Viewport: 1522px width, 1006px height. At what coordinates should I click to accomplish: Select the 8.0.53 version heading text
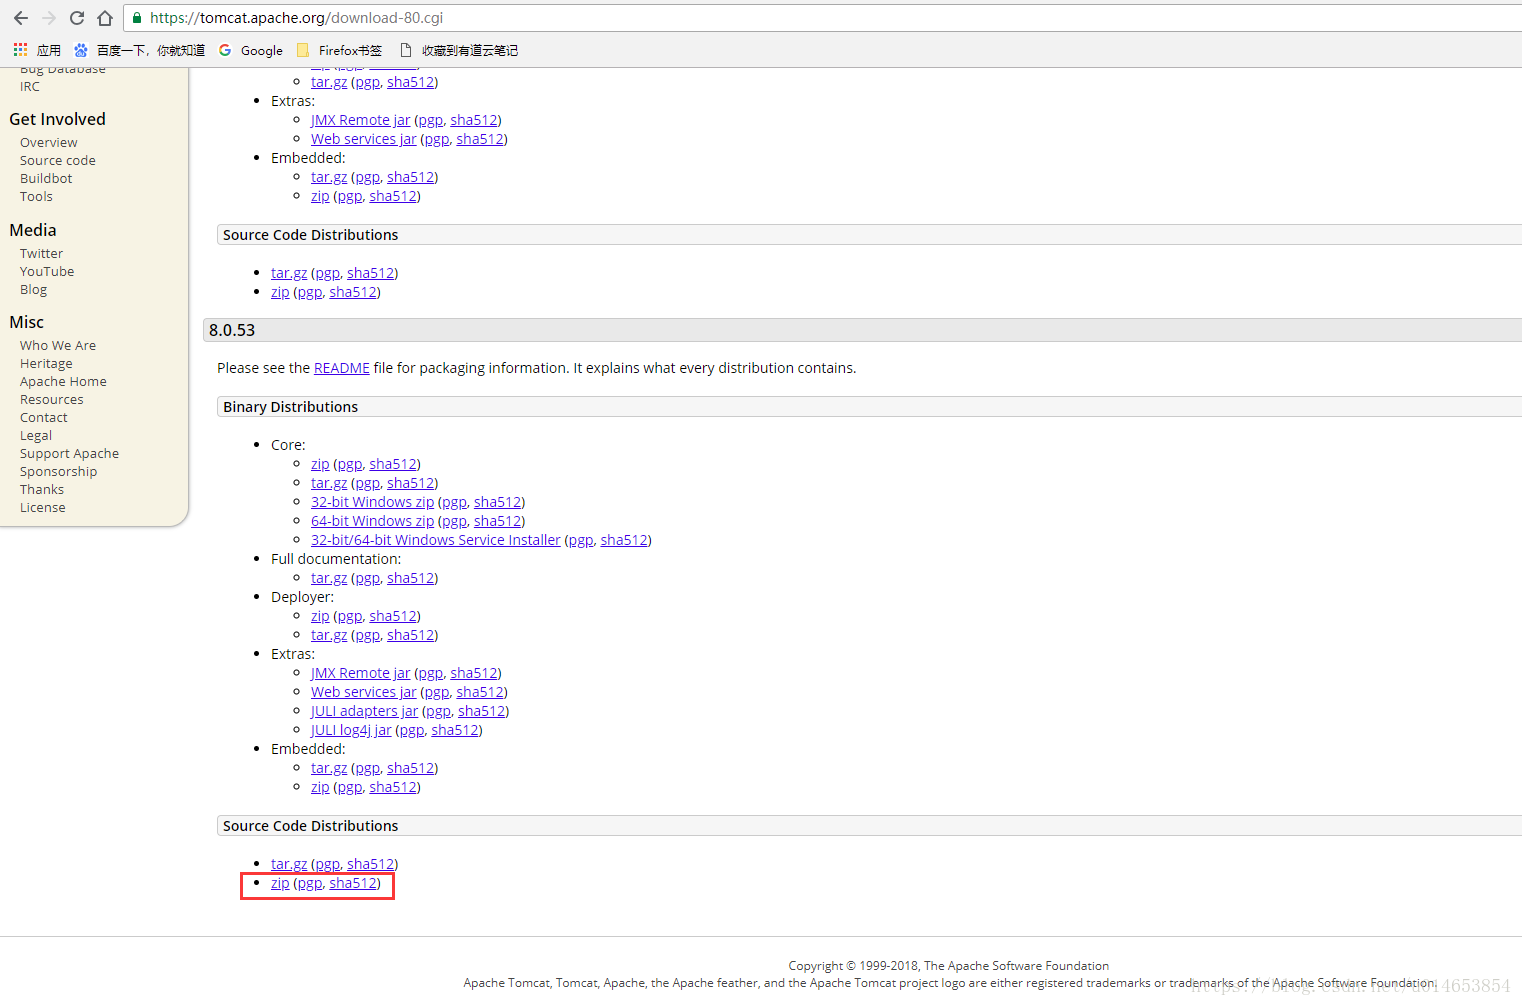[x=232, y=330]
